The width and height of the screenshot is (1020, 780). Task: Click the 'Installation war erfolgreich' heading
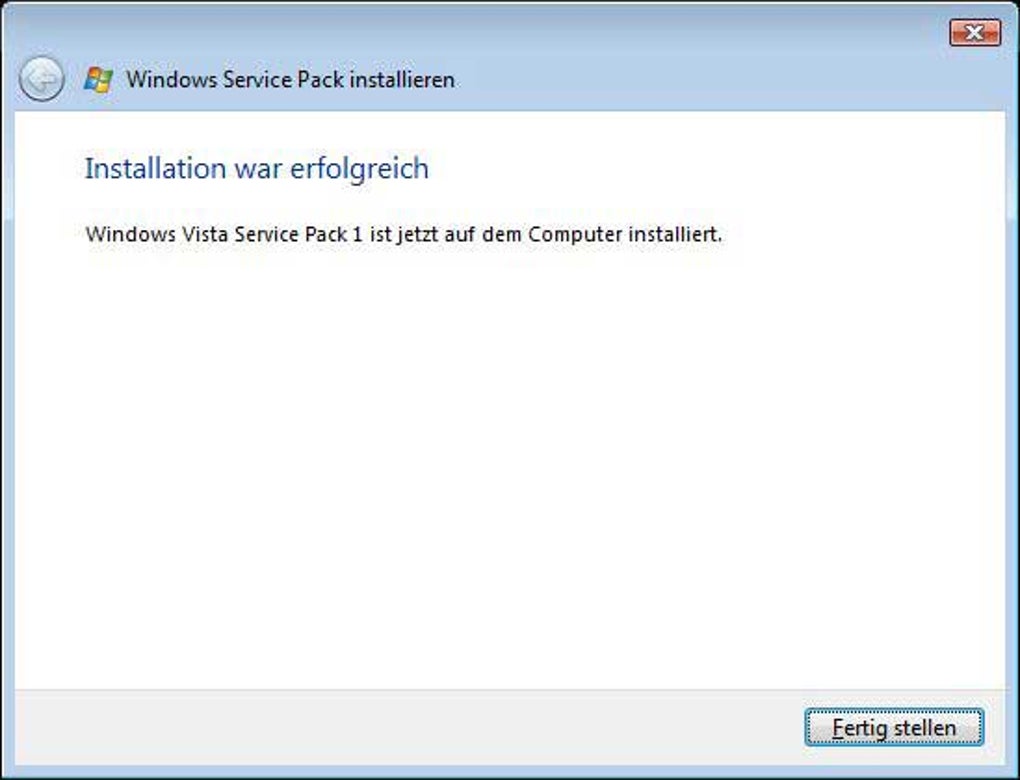tap(257, 168)
